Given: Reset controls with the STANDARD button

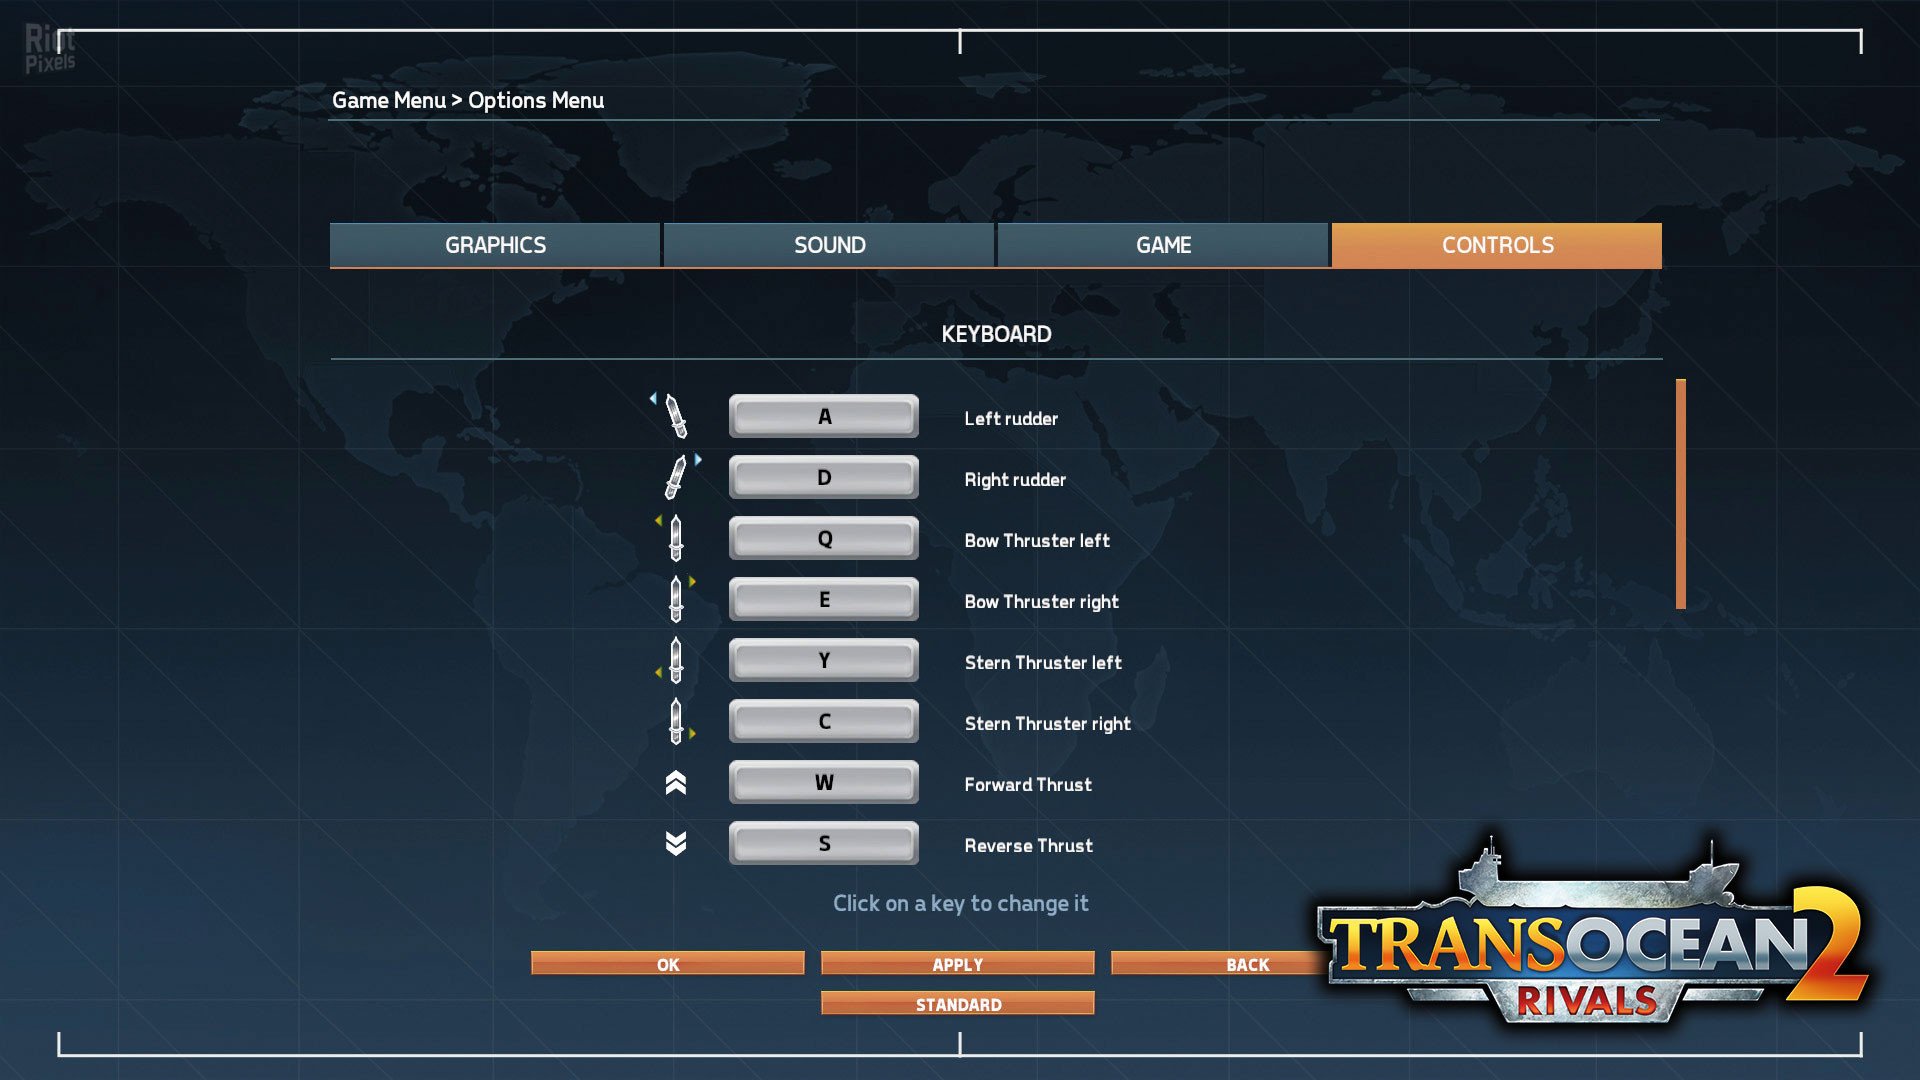Looking at the screenshot, I should (x=957, y=1003).
